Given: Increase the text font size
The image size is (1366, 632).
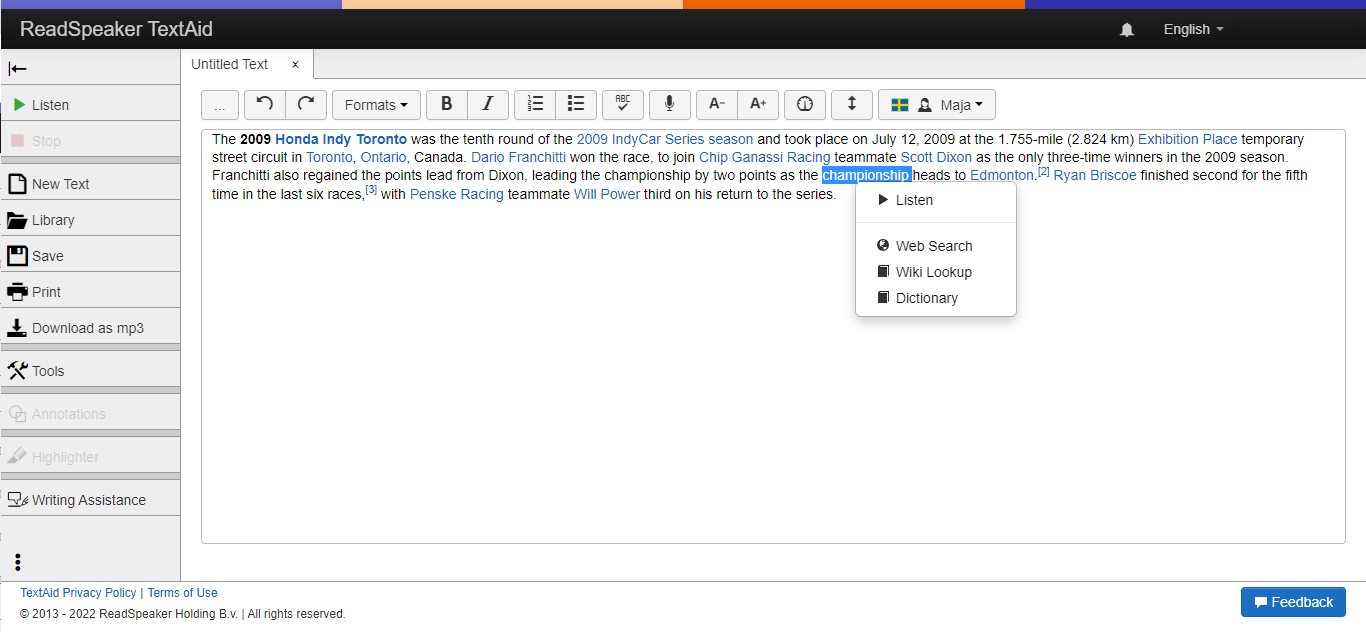Looking at the screenshot, I should [758, 105].
